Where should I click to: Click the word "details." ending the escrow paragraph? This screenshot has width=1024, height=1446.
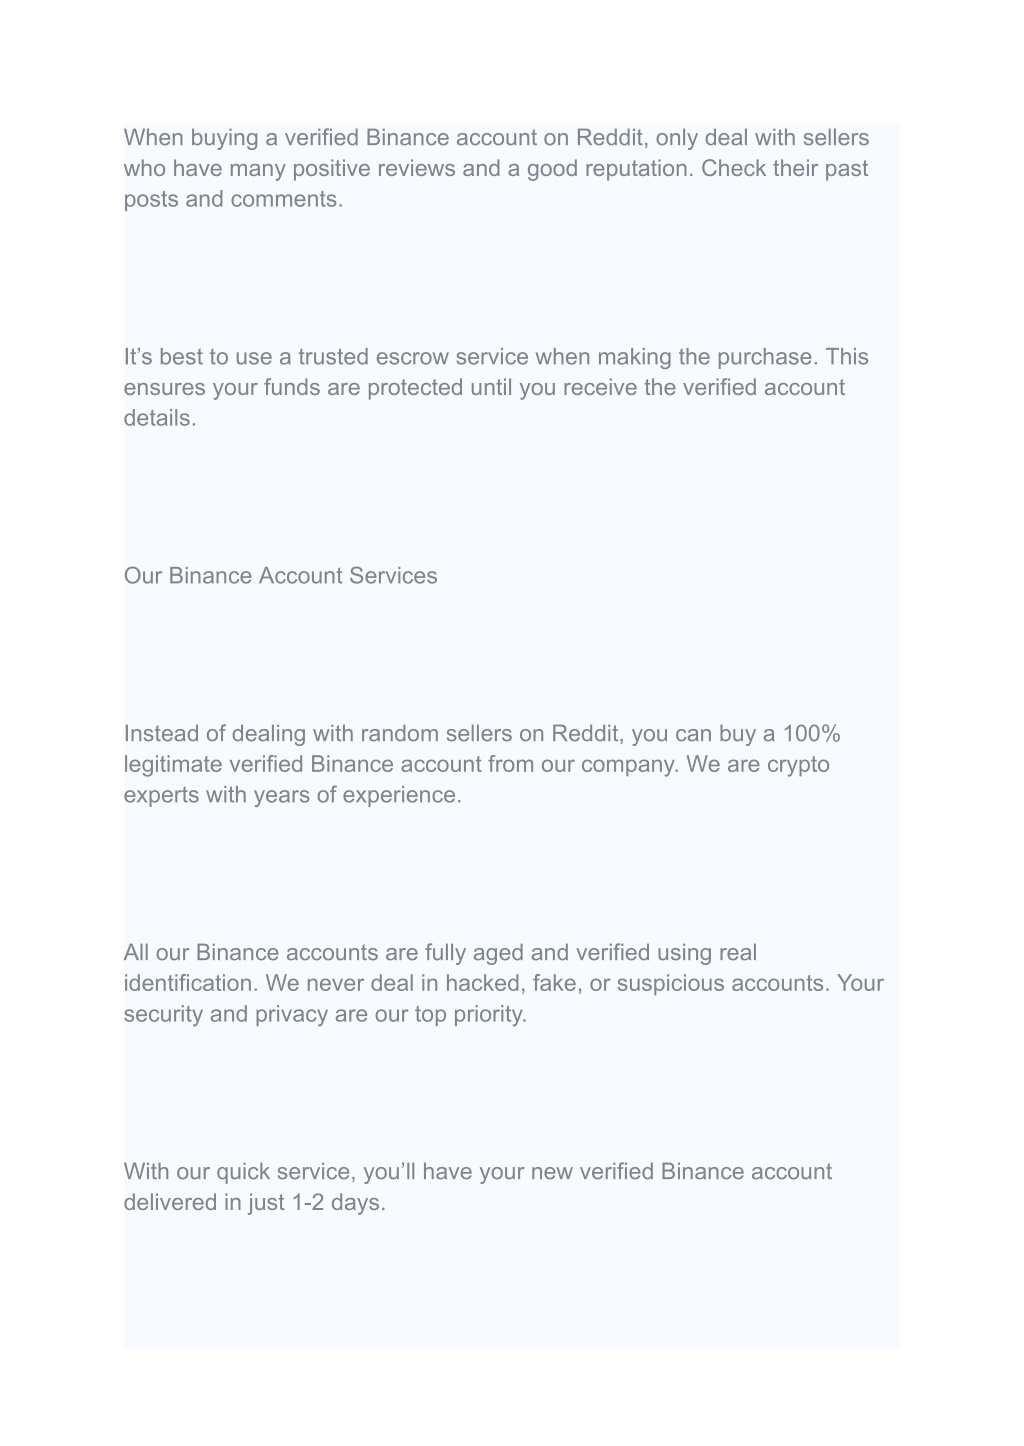click(160, 418)
